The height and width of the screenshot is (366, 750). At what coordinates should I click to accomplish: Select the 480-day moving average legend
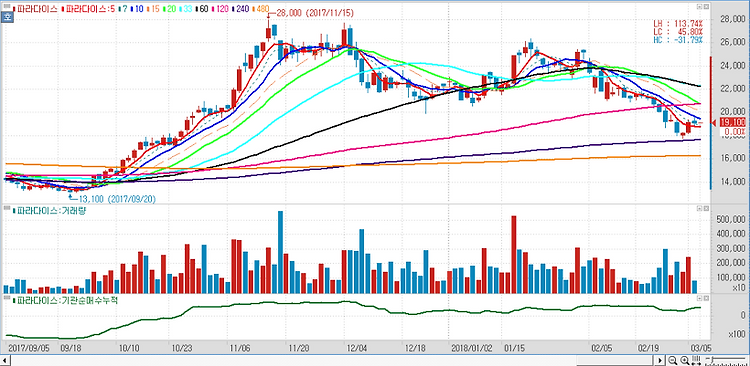pos(261,9)
